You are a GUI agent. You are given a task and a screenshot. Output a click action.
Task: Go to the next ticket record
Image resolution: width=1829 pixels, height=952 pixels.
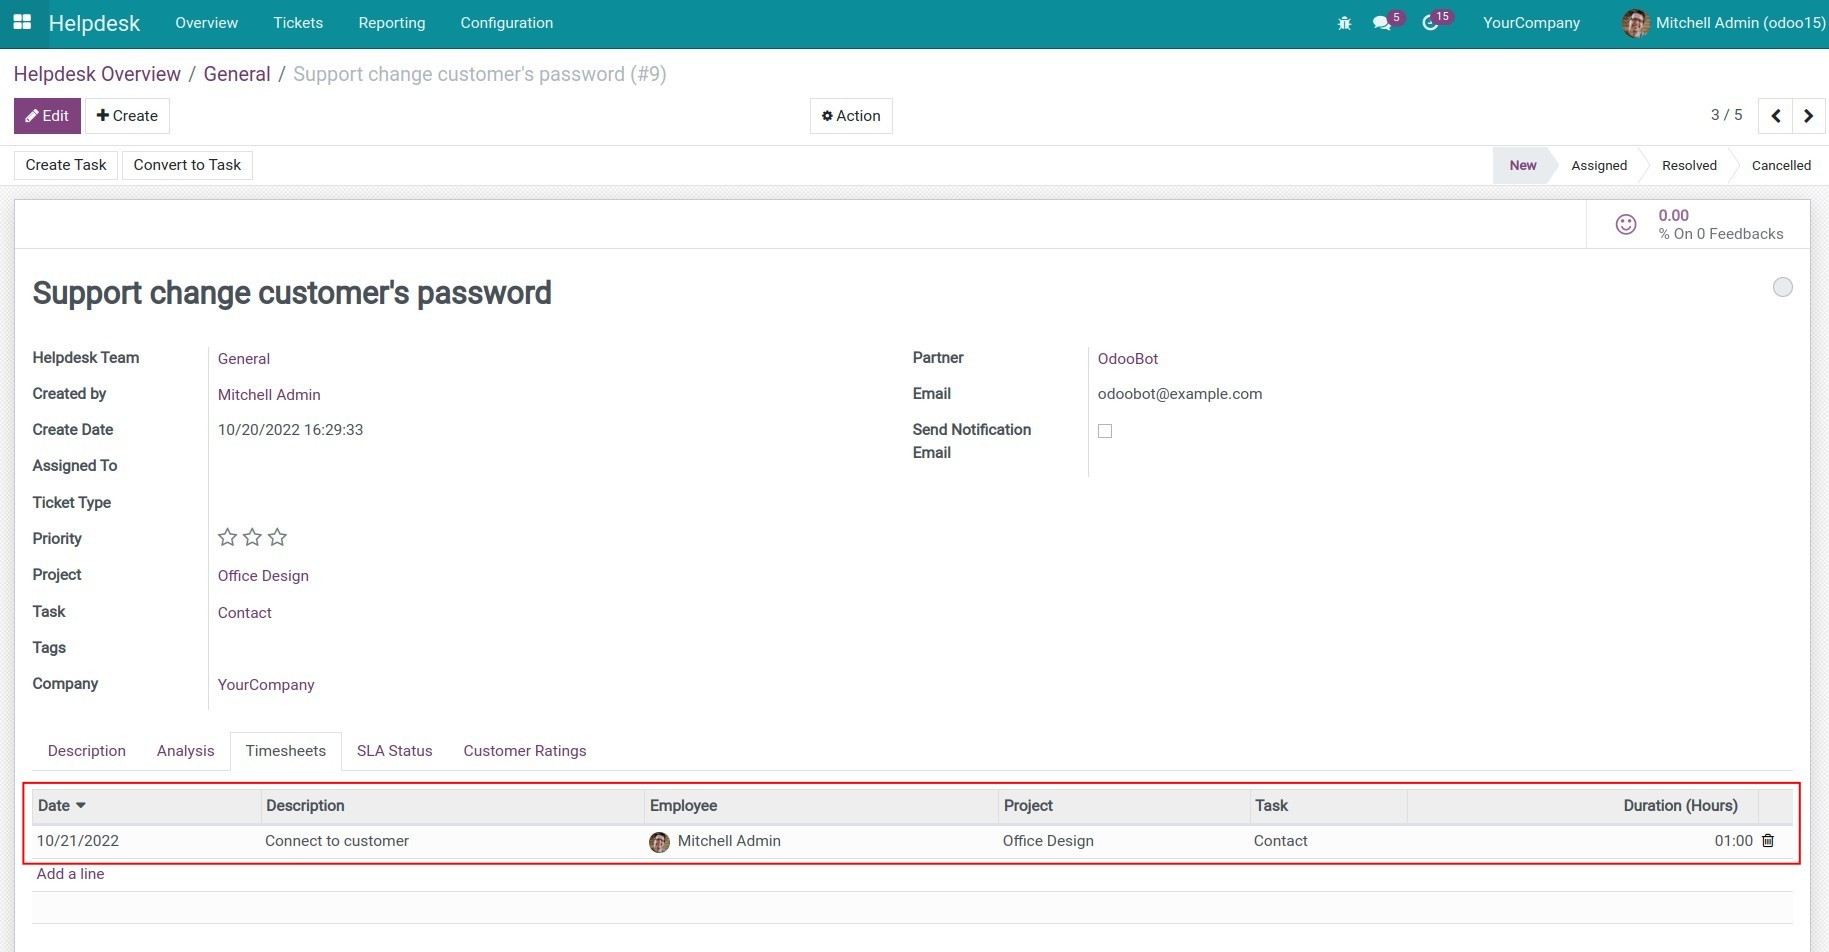pyautogui.click(x=1808, y=116)
